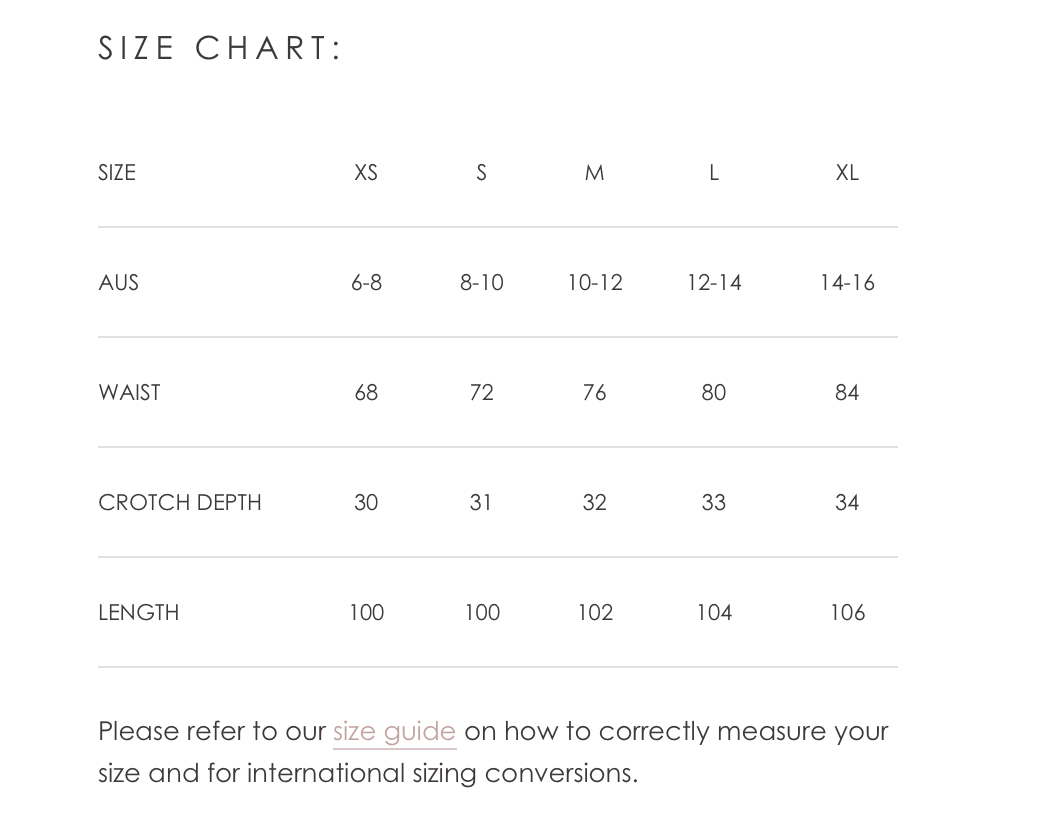Click the WAIST row label
The height and width of the screenshot is (834, 1060).
129,393
